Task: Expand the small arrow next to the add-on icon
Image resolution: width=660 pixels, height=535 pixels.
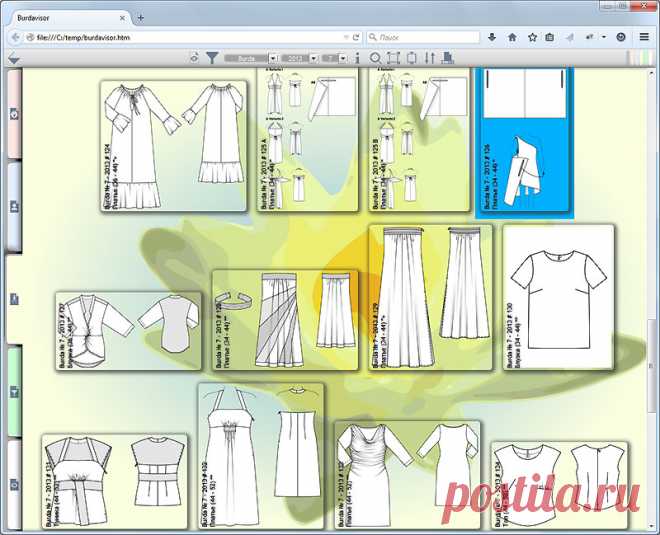Action: pyautogui.click(x=604, y=37)
